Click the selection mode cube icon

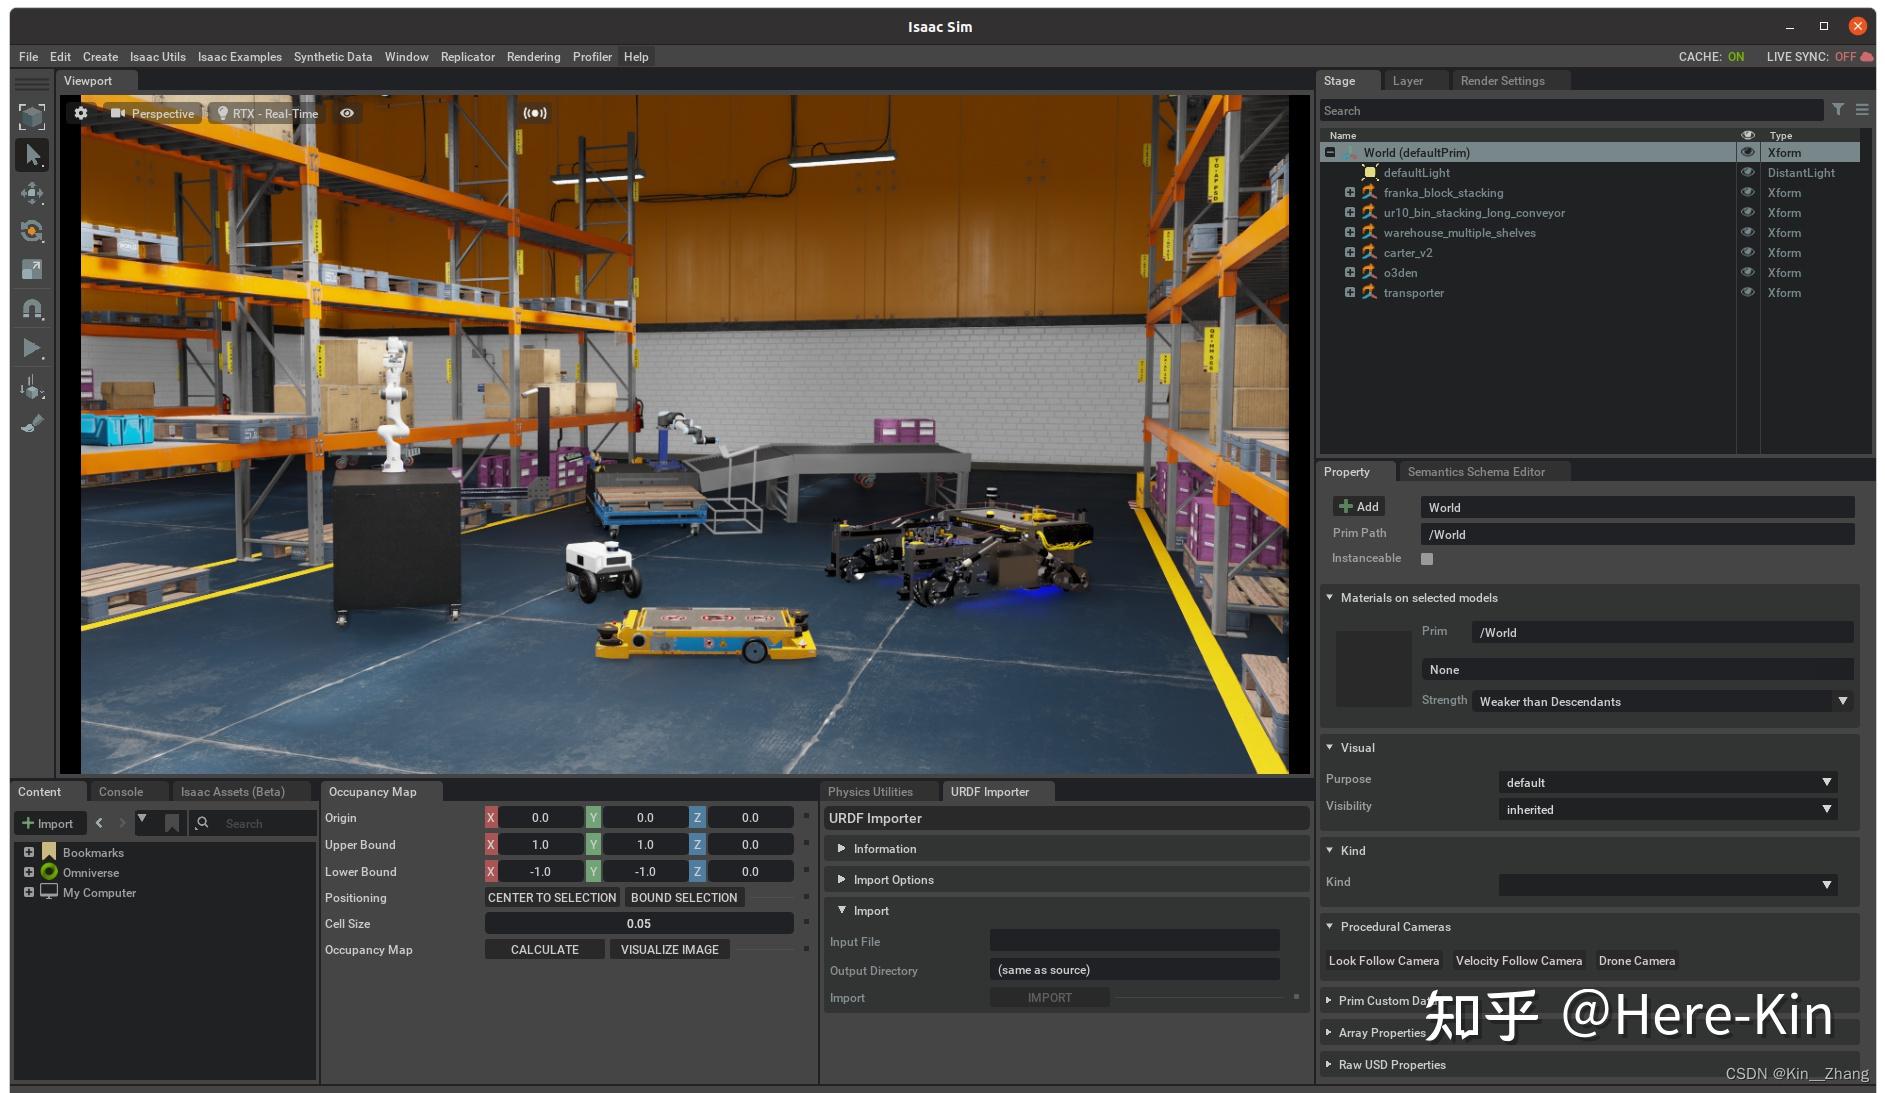(x=32, y=117)
